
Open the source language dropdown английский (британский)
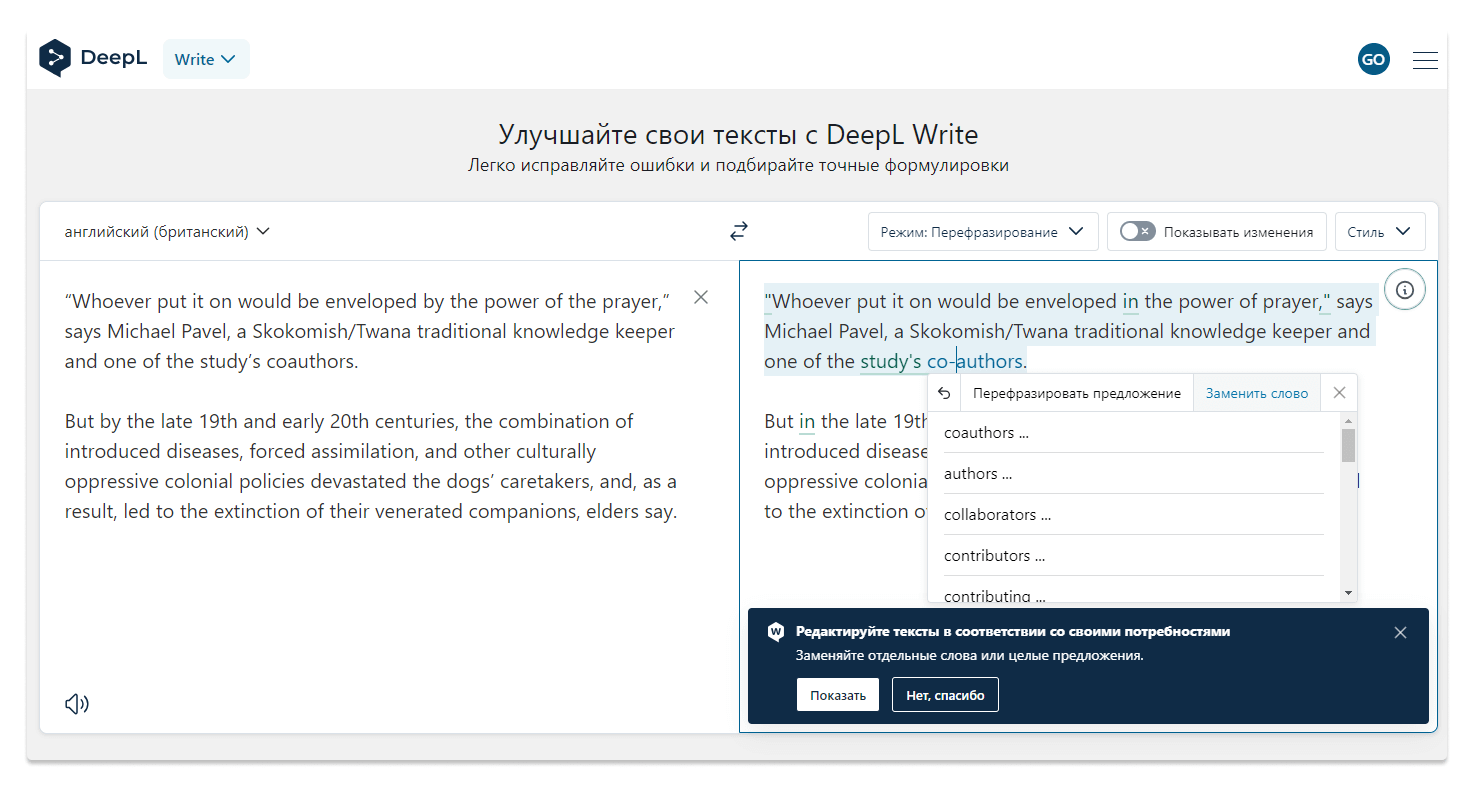pos(167,232)
